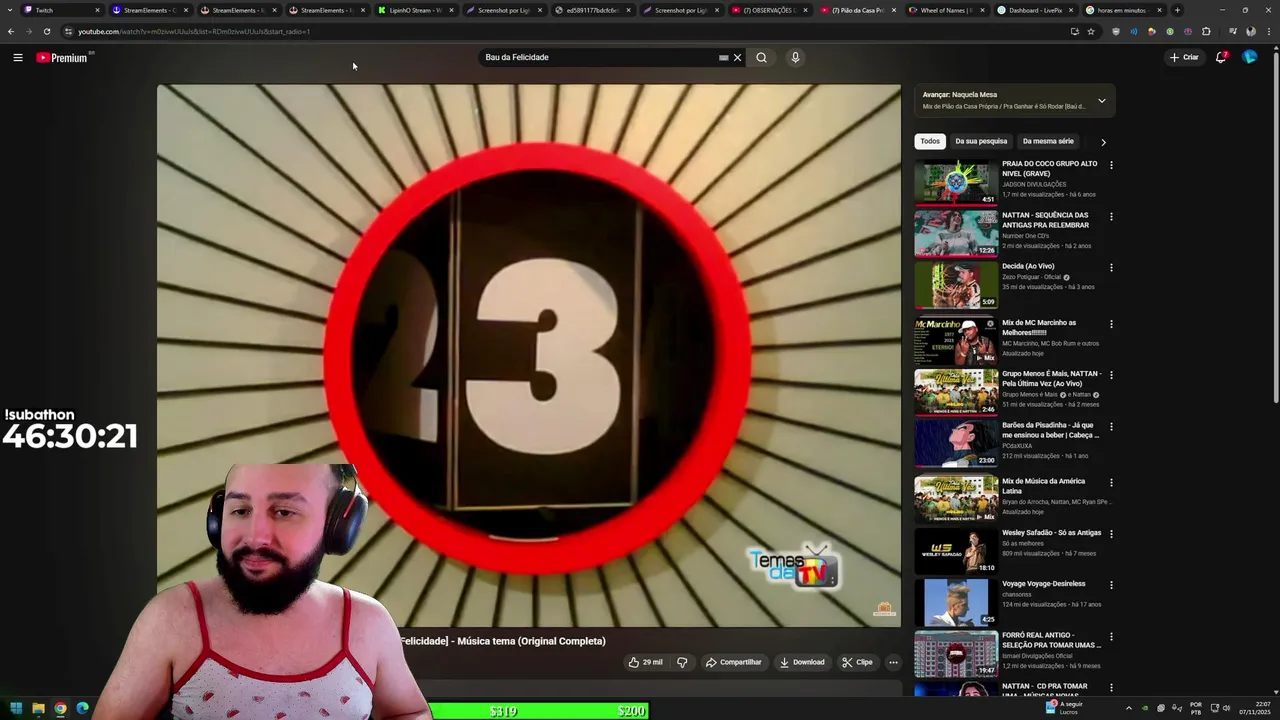Open options for Mix de MC Marcinho

(1111, 324)
